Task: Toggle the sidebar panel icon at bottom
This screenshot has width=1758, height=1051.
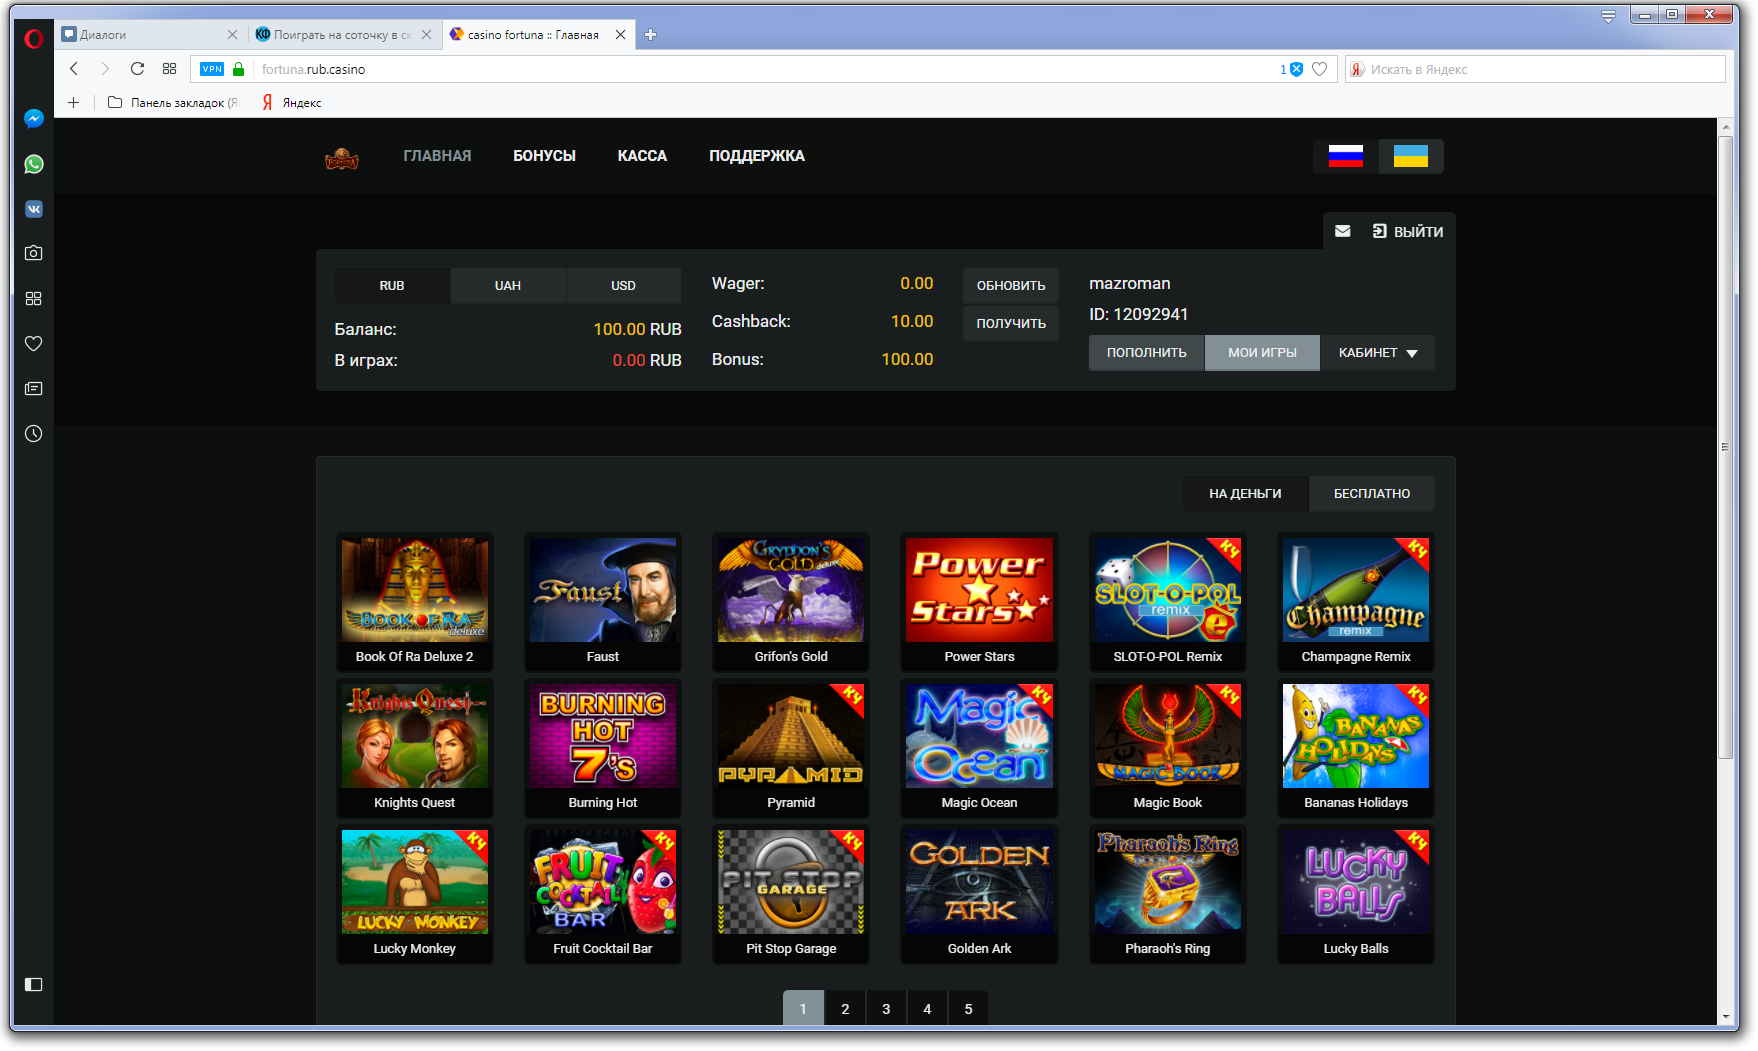Action: click(x=34, y=985)
